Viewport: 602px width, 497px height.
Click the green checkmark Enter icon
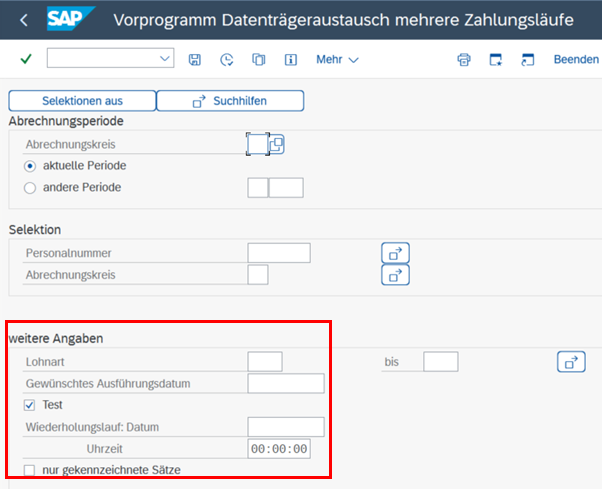(x=26, y=60)
